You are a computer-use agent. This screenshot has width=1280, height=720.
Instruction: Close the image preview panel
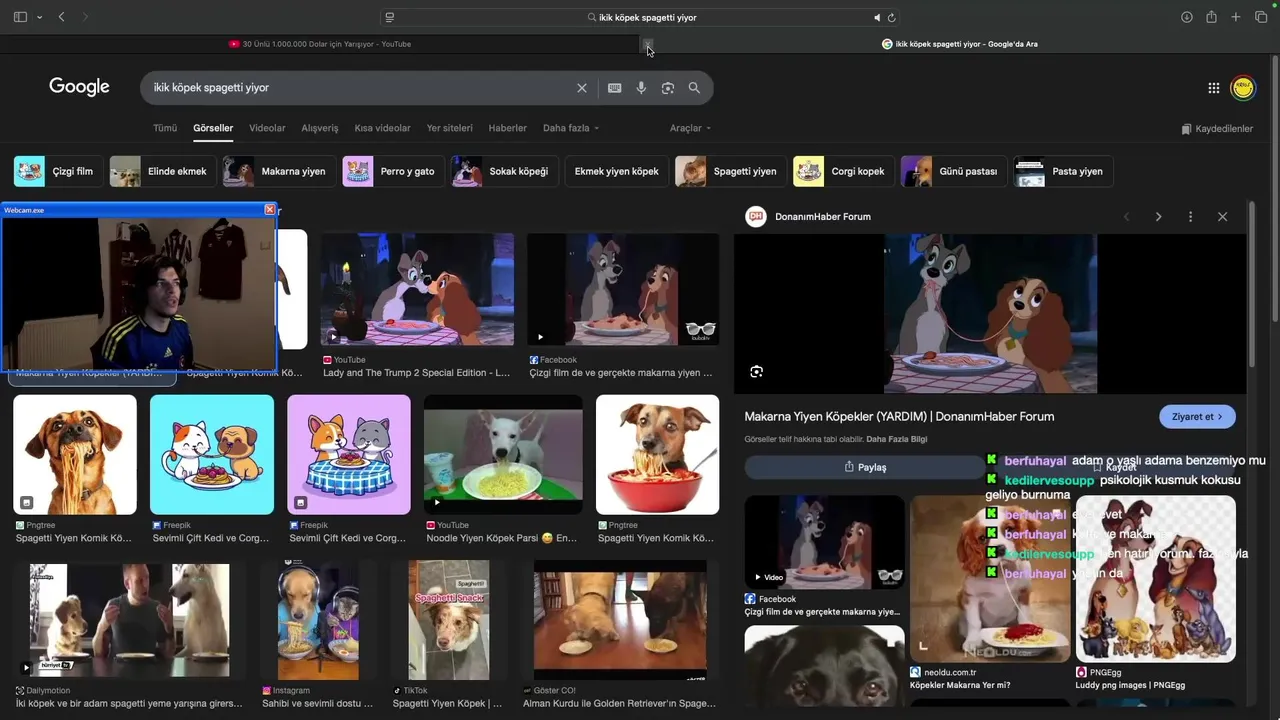coord(1222,217)
